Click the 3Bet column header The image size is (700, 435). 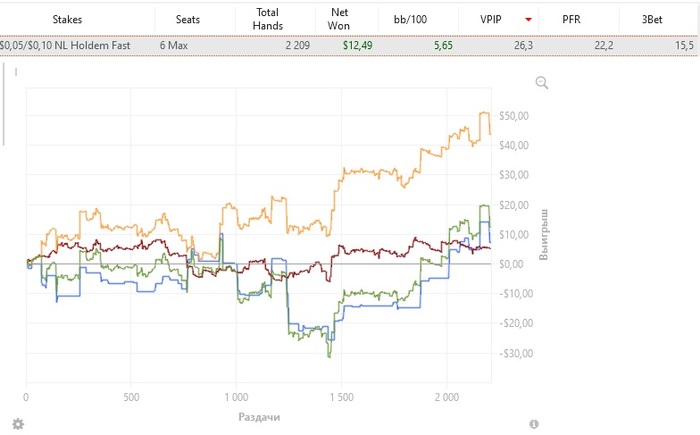pos(656,19)
